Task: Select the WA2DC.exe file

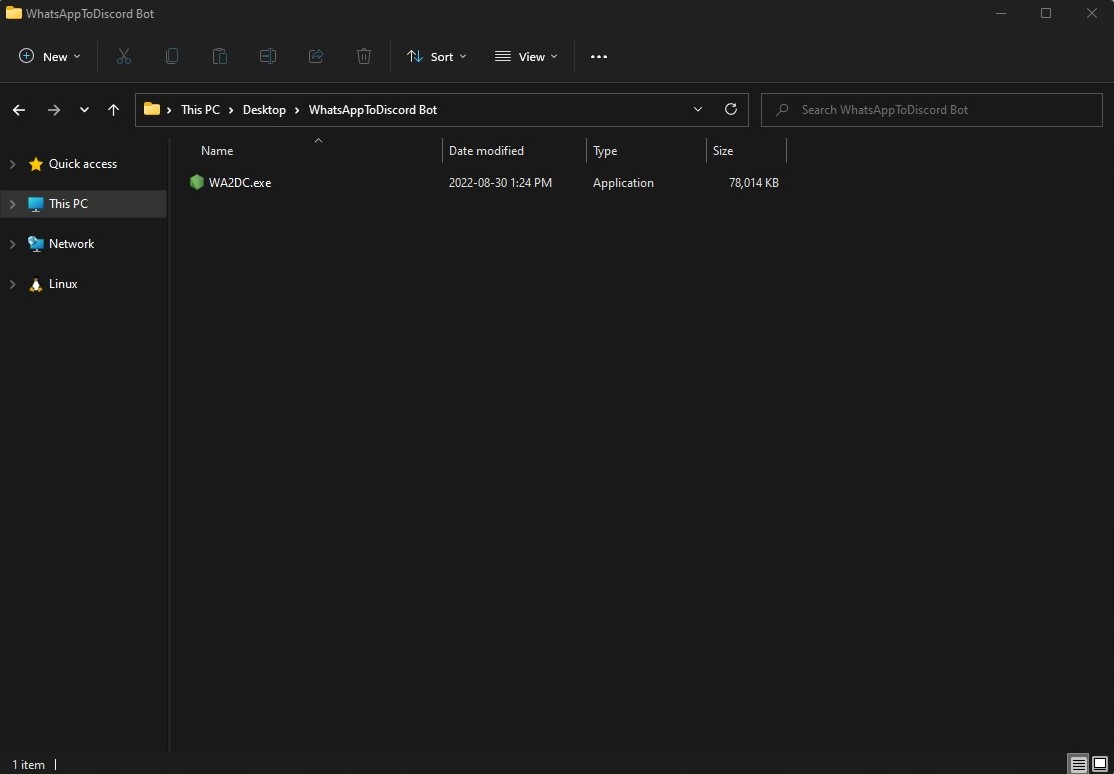Action: 240,183
